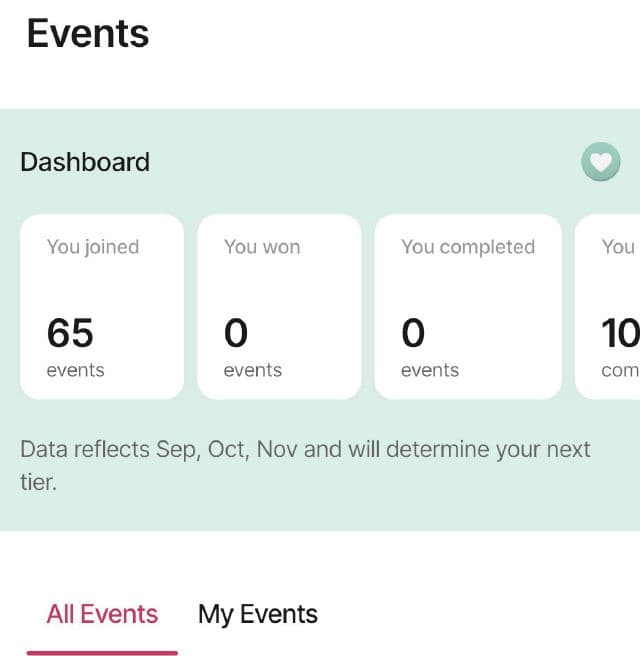Click the 0 count in You won

(236, 333)
